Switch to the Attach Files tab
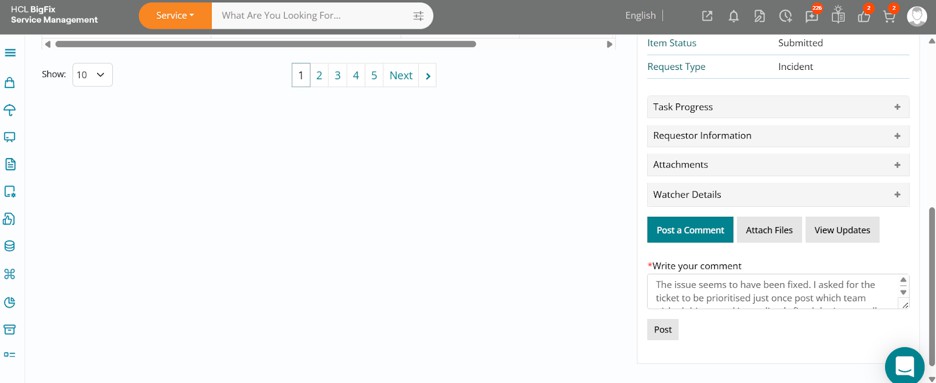 coord(769,230)
